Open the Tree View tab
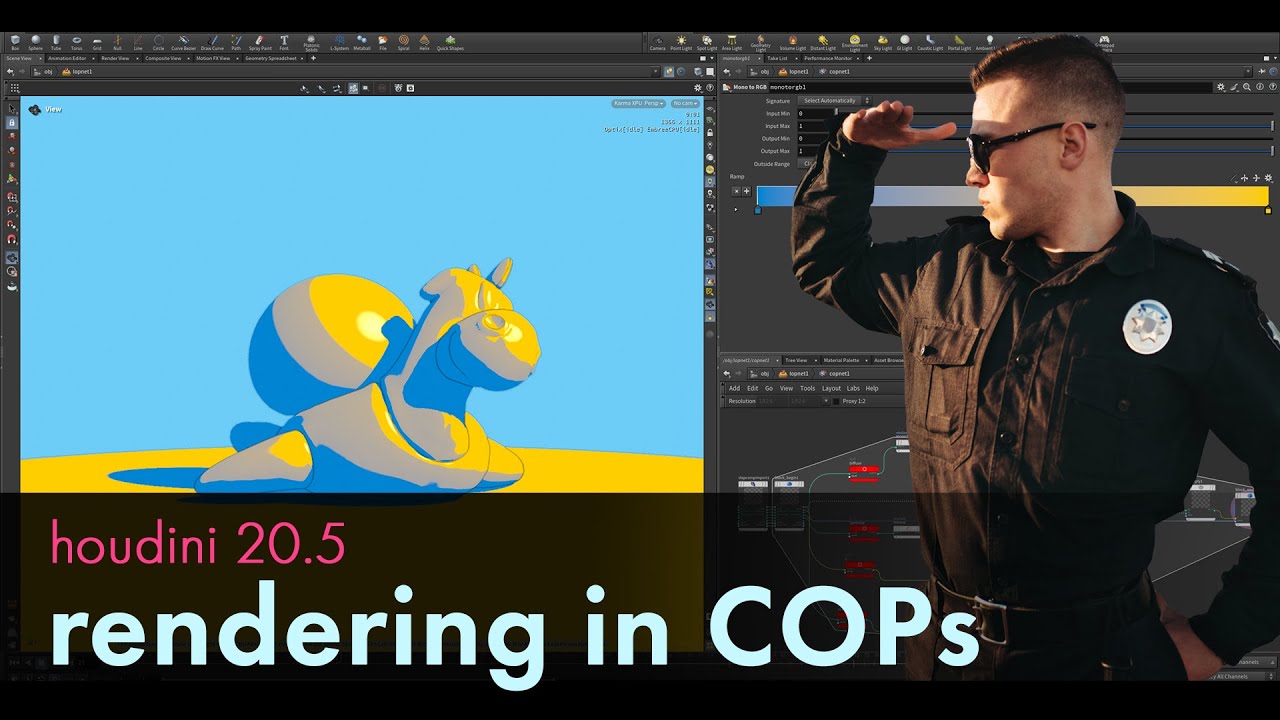The height and width of the screenshot is (720, 1280). [x=796, y=360]
